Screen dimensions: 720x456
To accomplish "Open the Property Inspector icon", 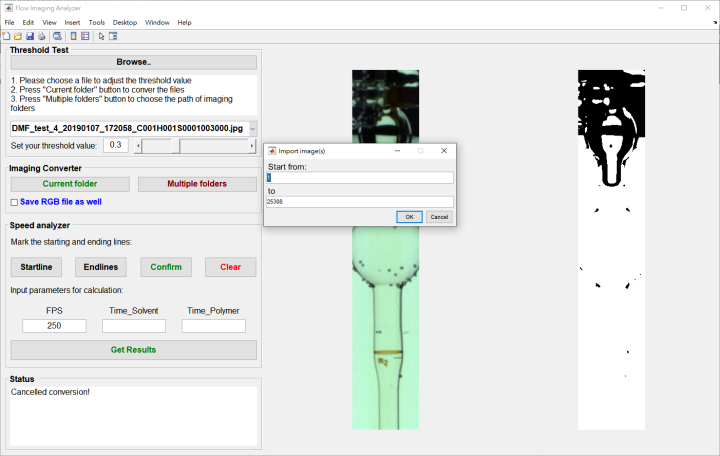I will [113, 36].
